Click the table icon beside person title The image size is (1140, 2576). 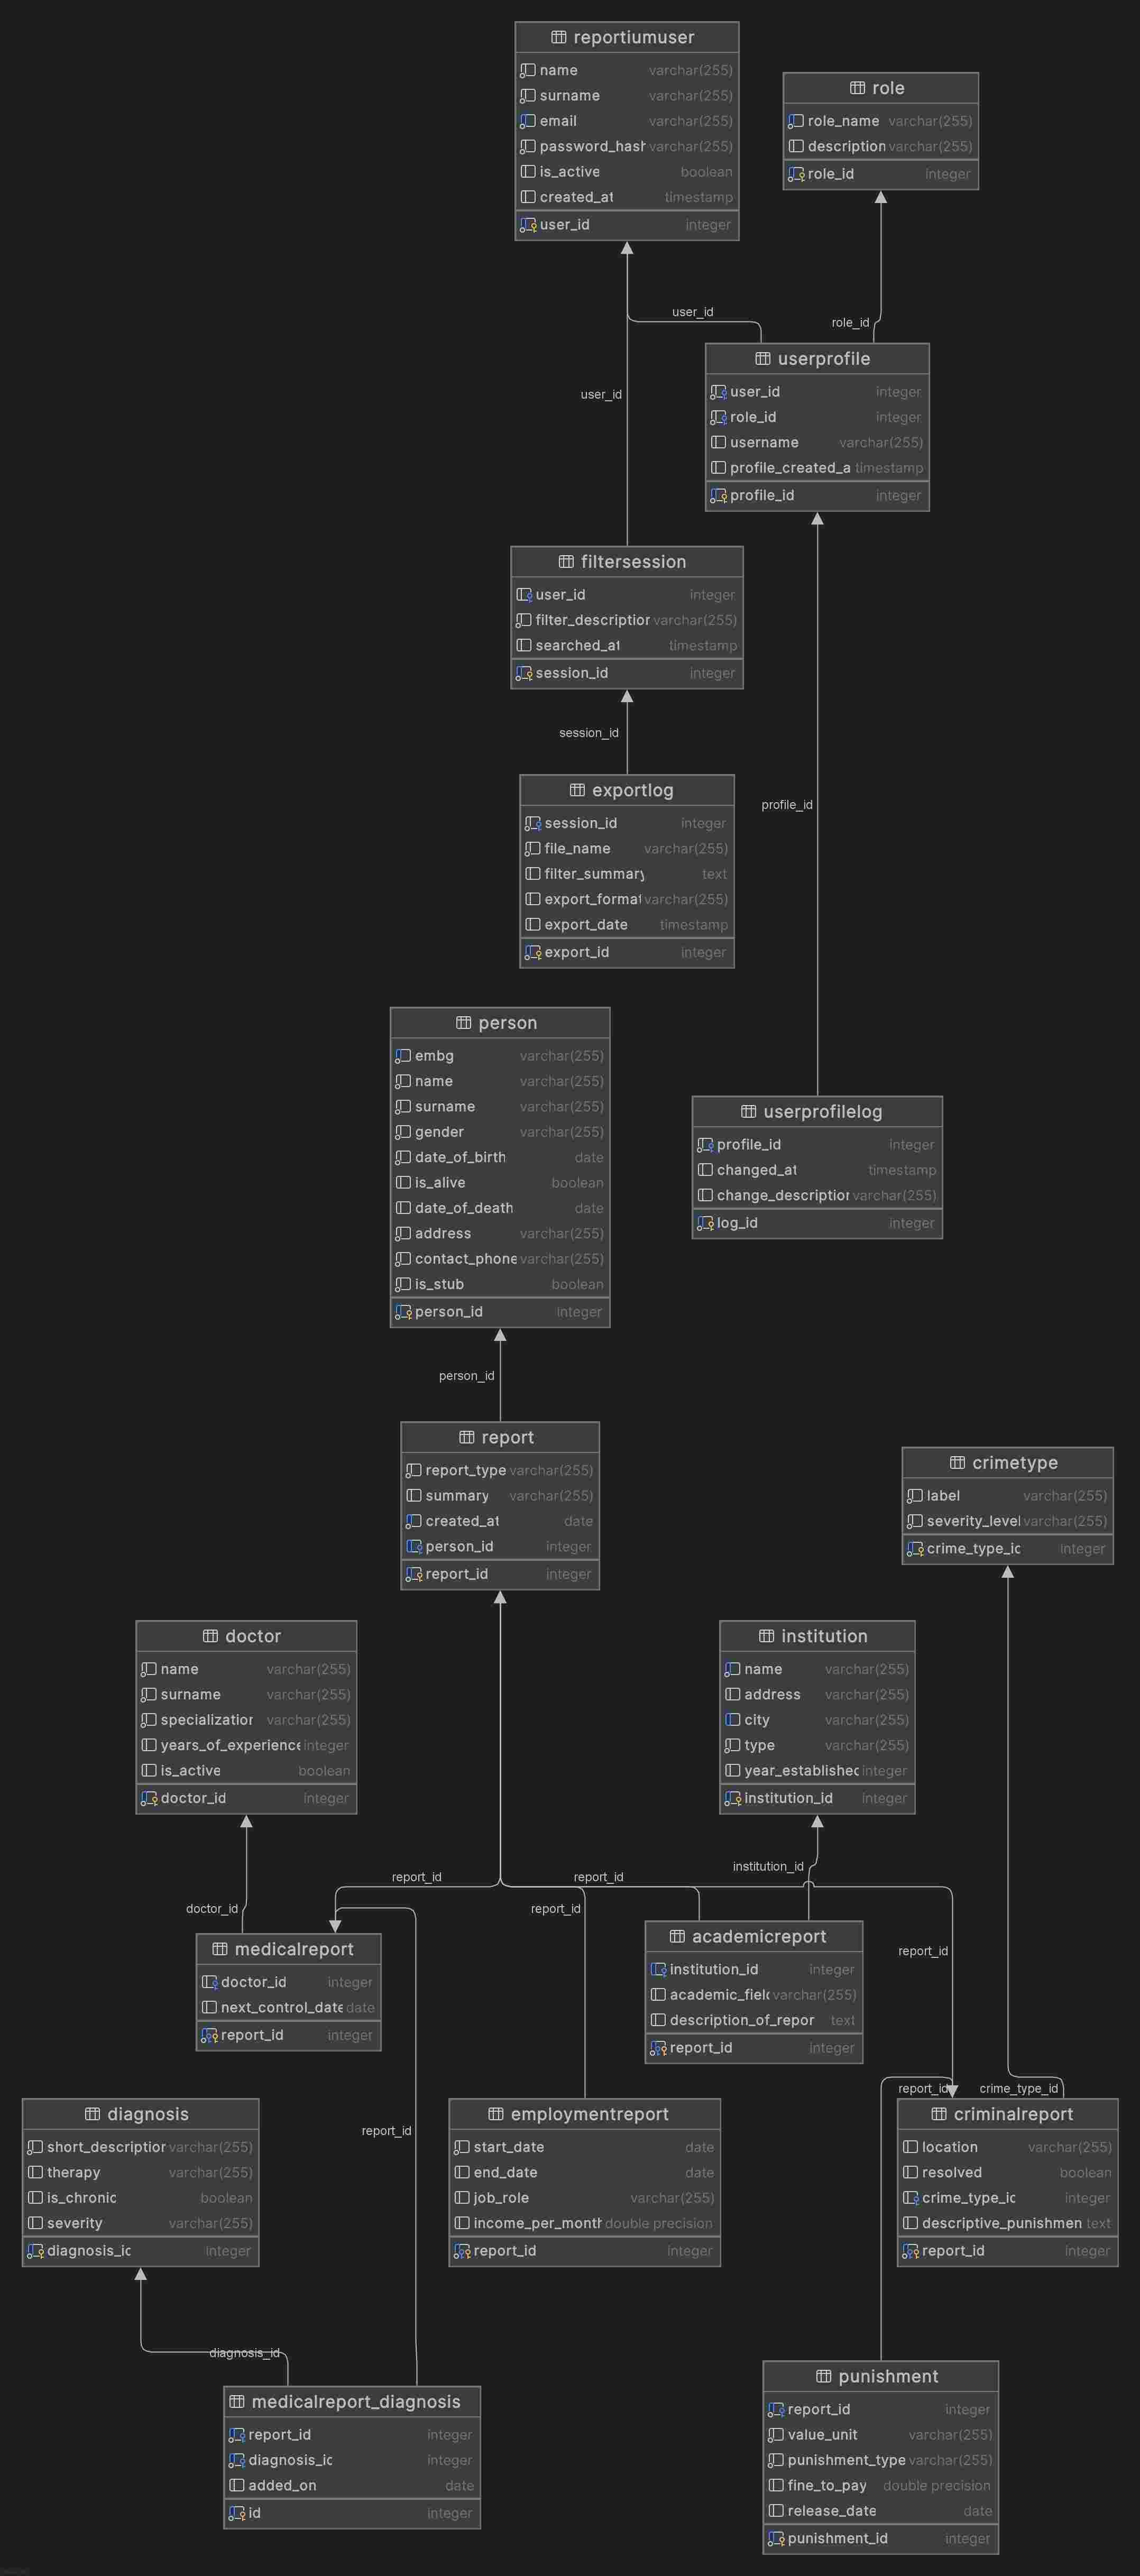(x=463, y=1022)
